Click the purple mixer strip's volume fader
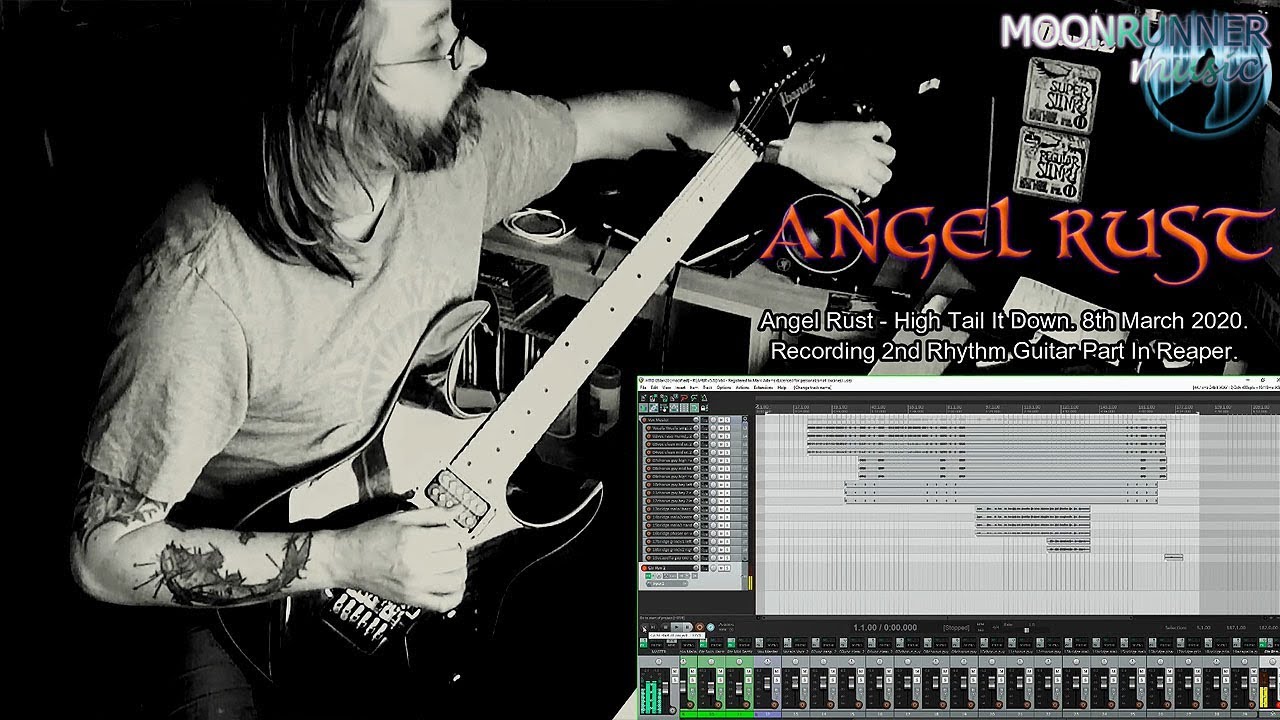Viewport: 1280px width, 720px height. (767, 683)
